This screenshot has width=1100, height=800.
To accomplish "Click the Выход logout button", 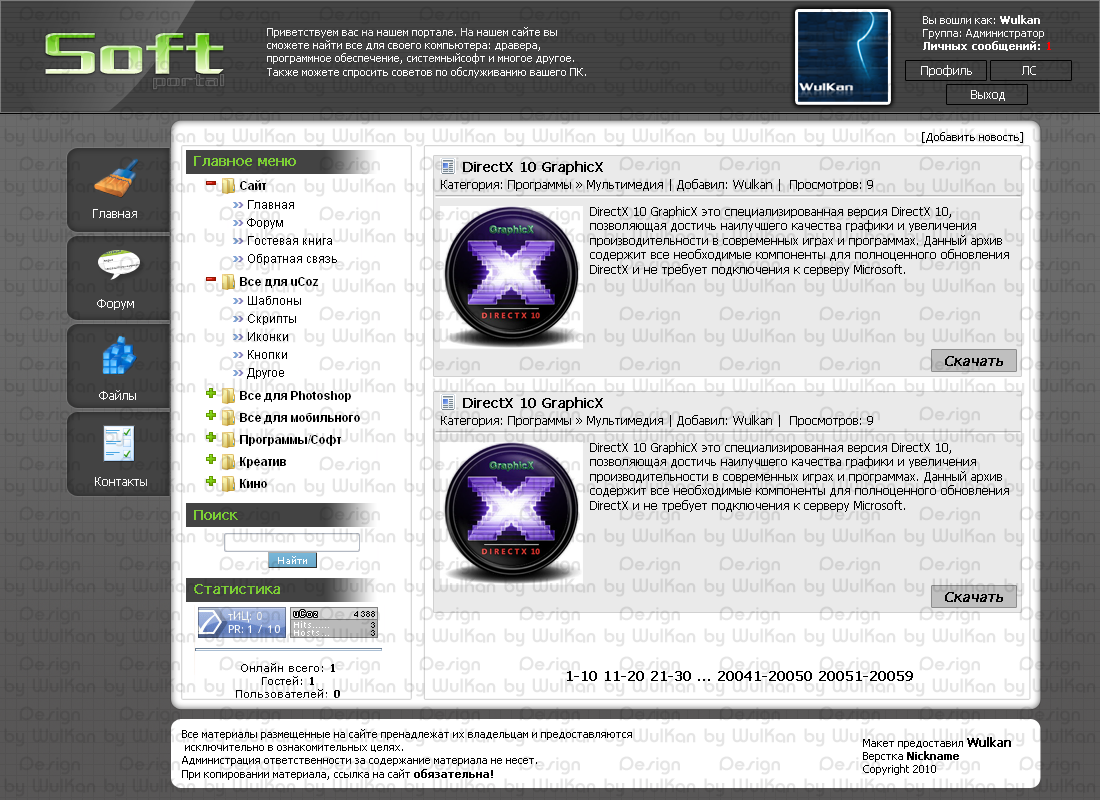I will [987, 95].
